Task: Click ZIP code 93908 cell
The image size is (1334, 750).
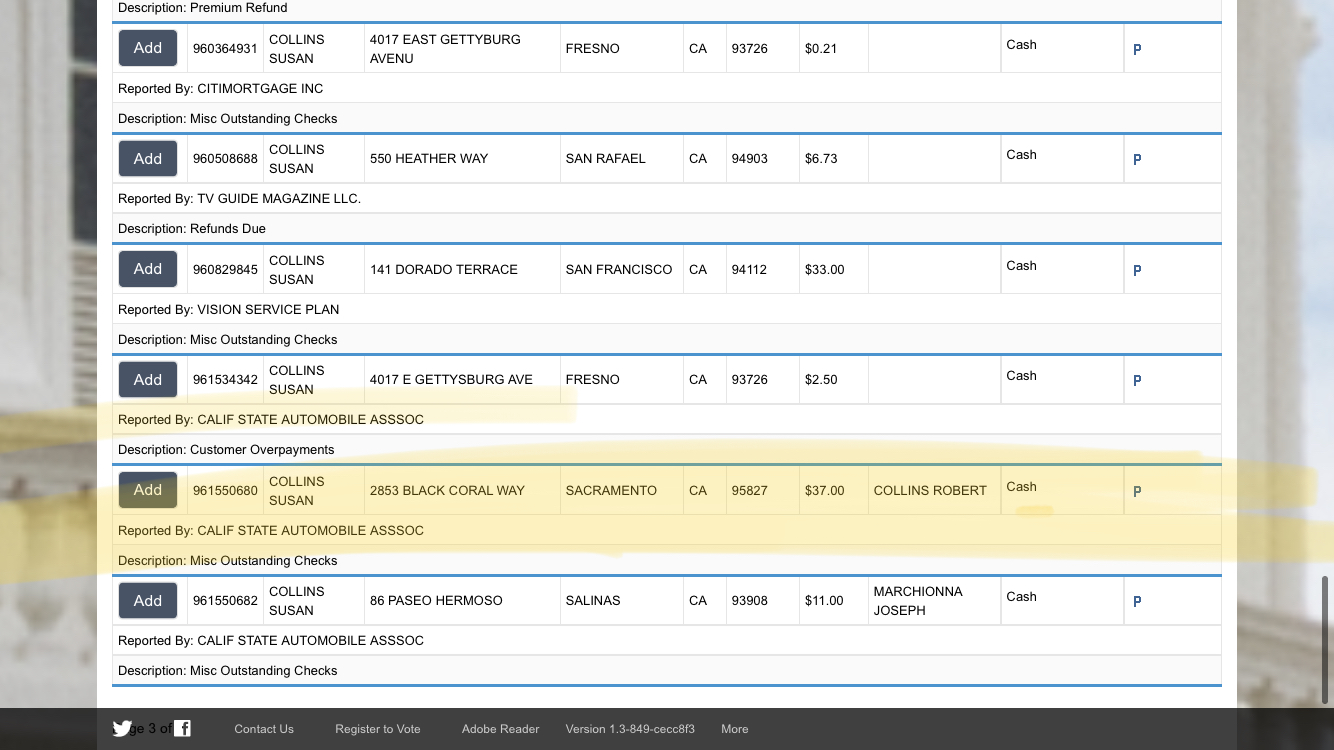Action: click(x=763, y=601)
